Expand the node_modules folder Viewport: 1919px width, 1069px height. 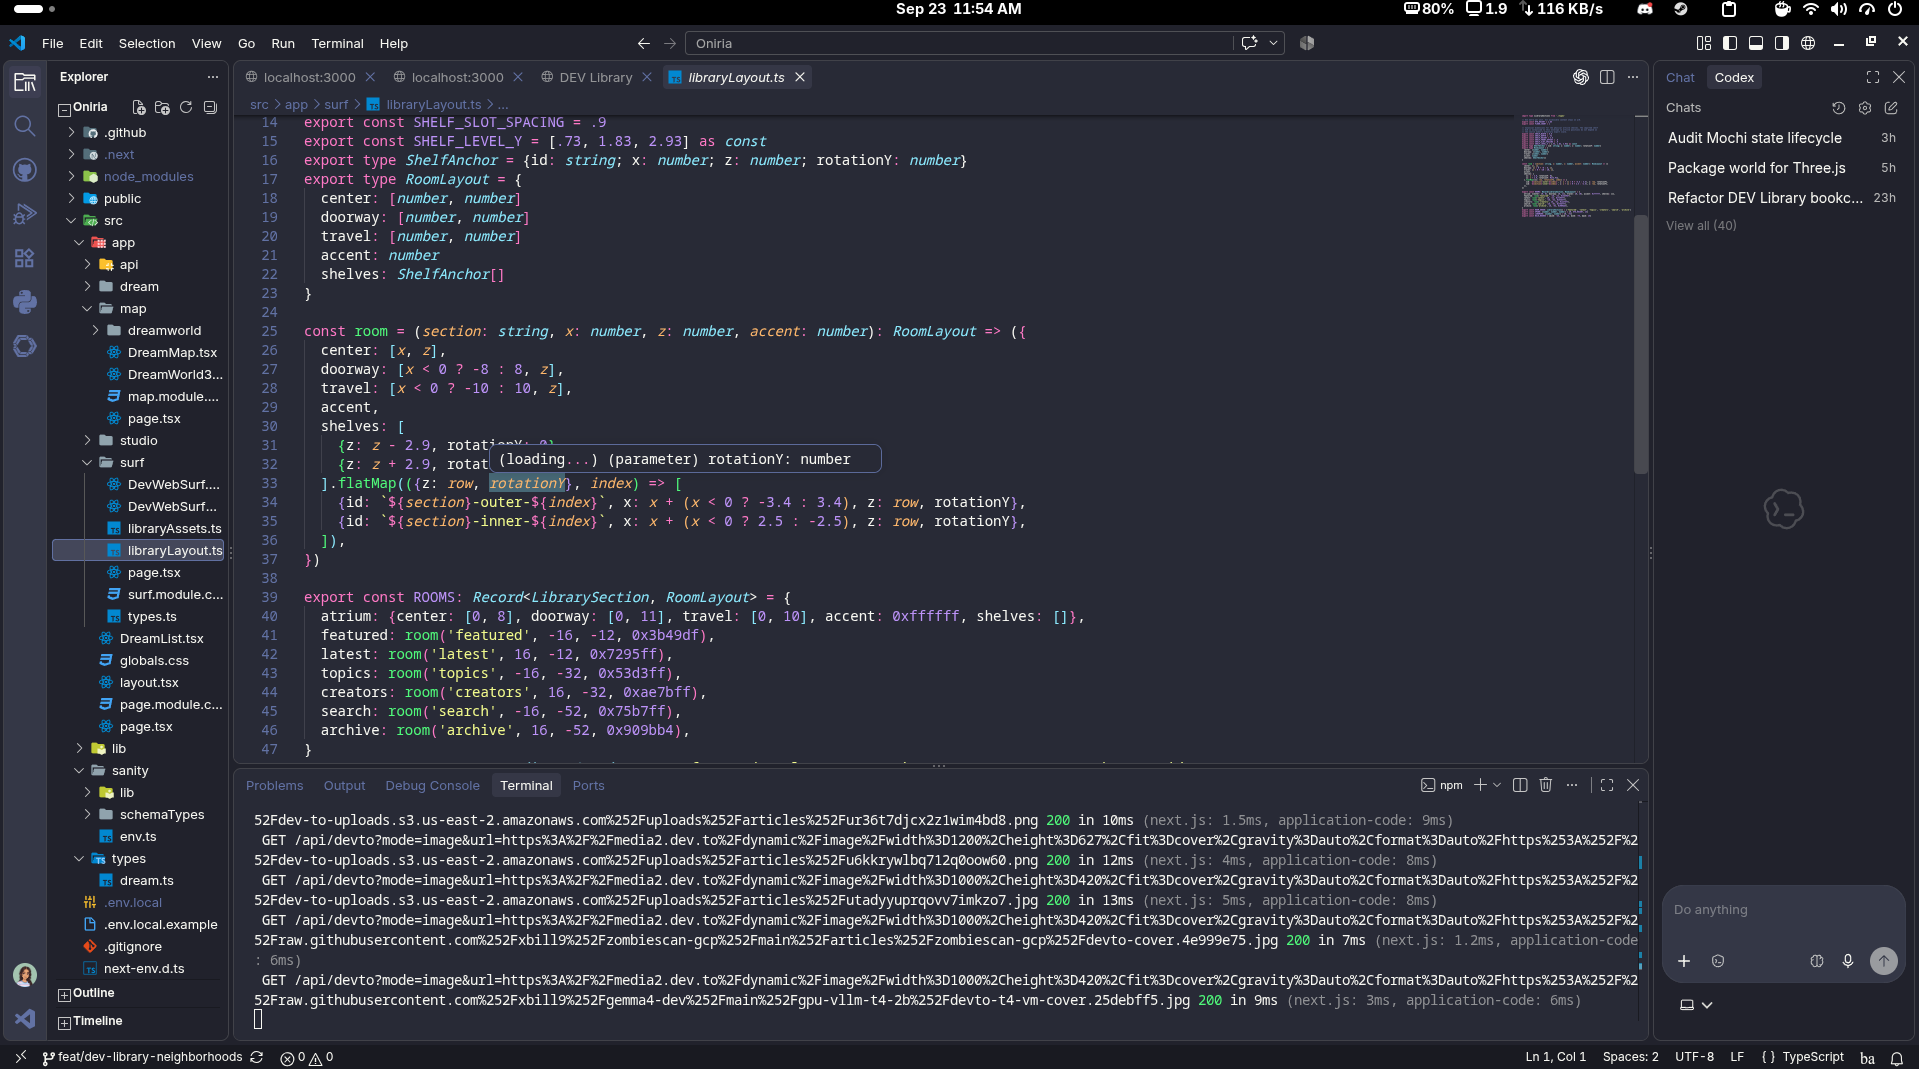point(71,177)
